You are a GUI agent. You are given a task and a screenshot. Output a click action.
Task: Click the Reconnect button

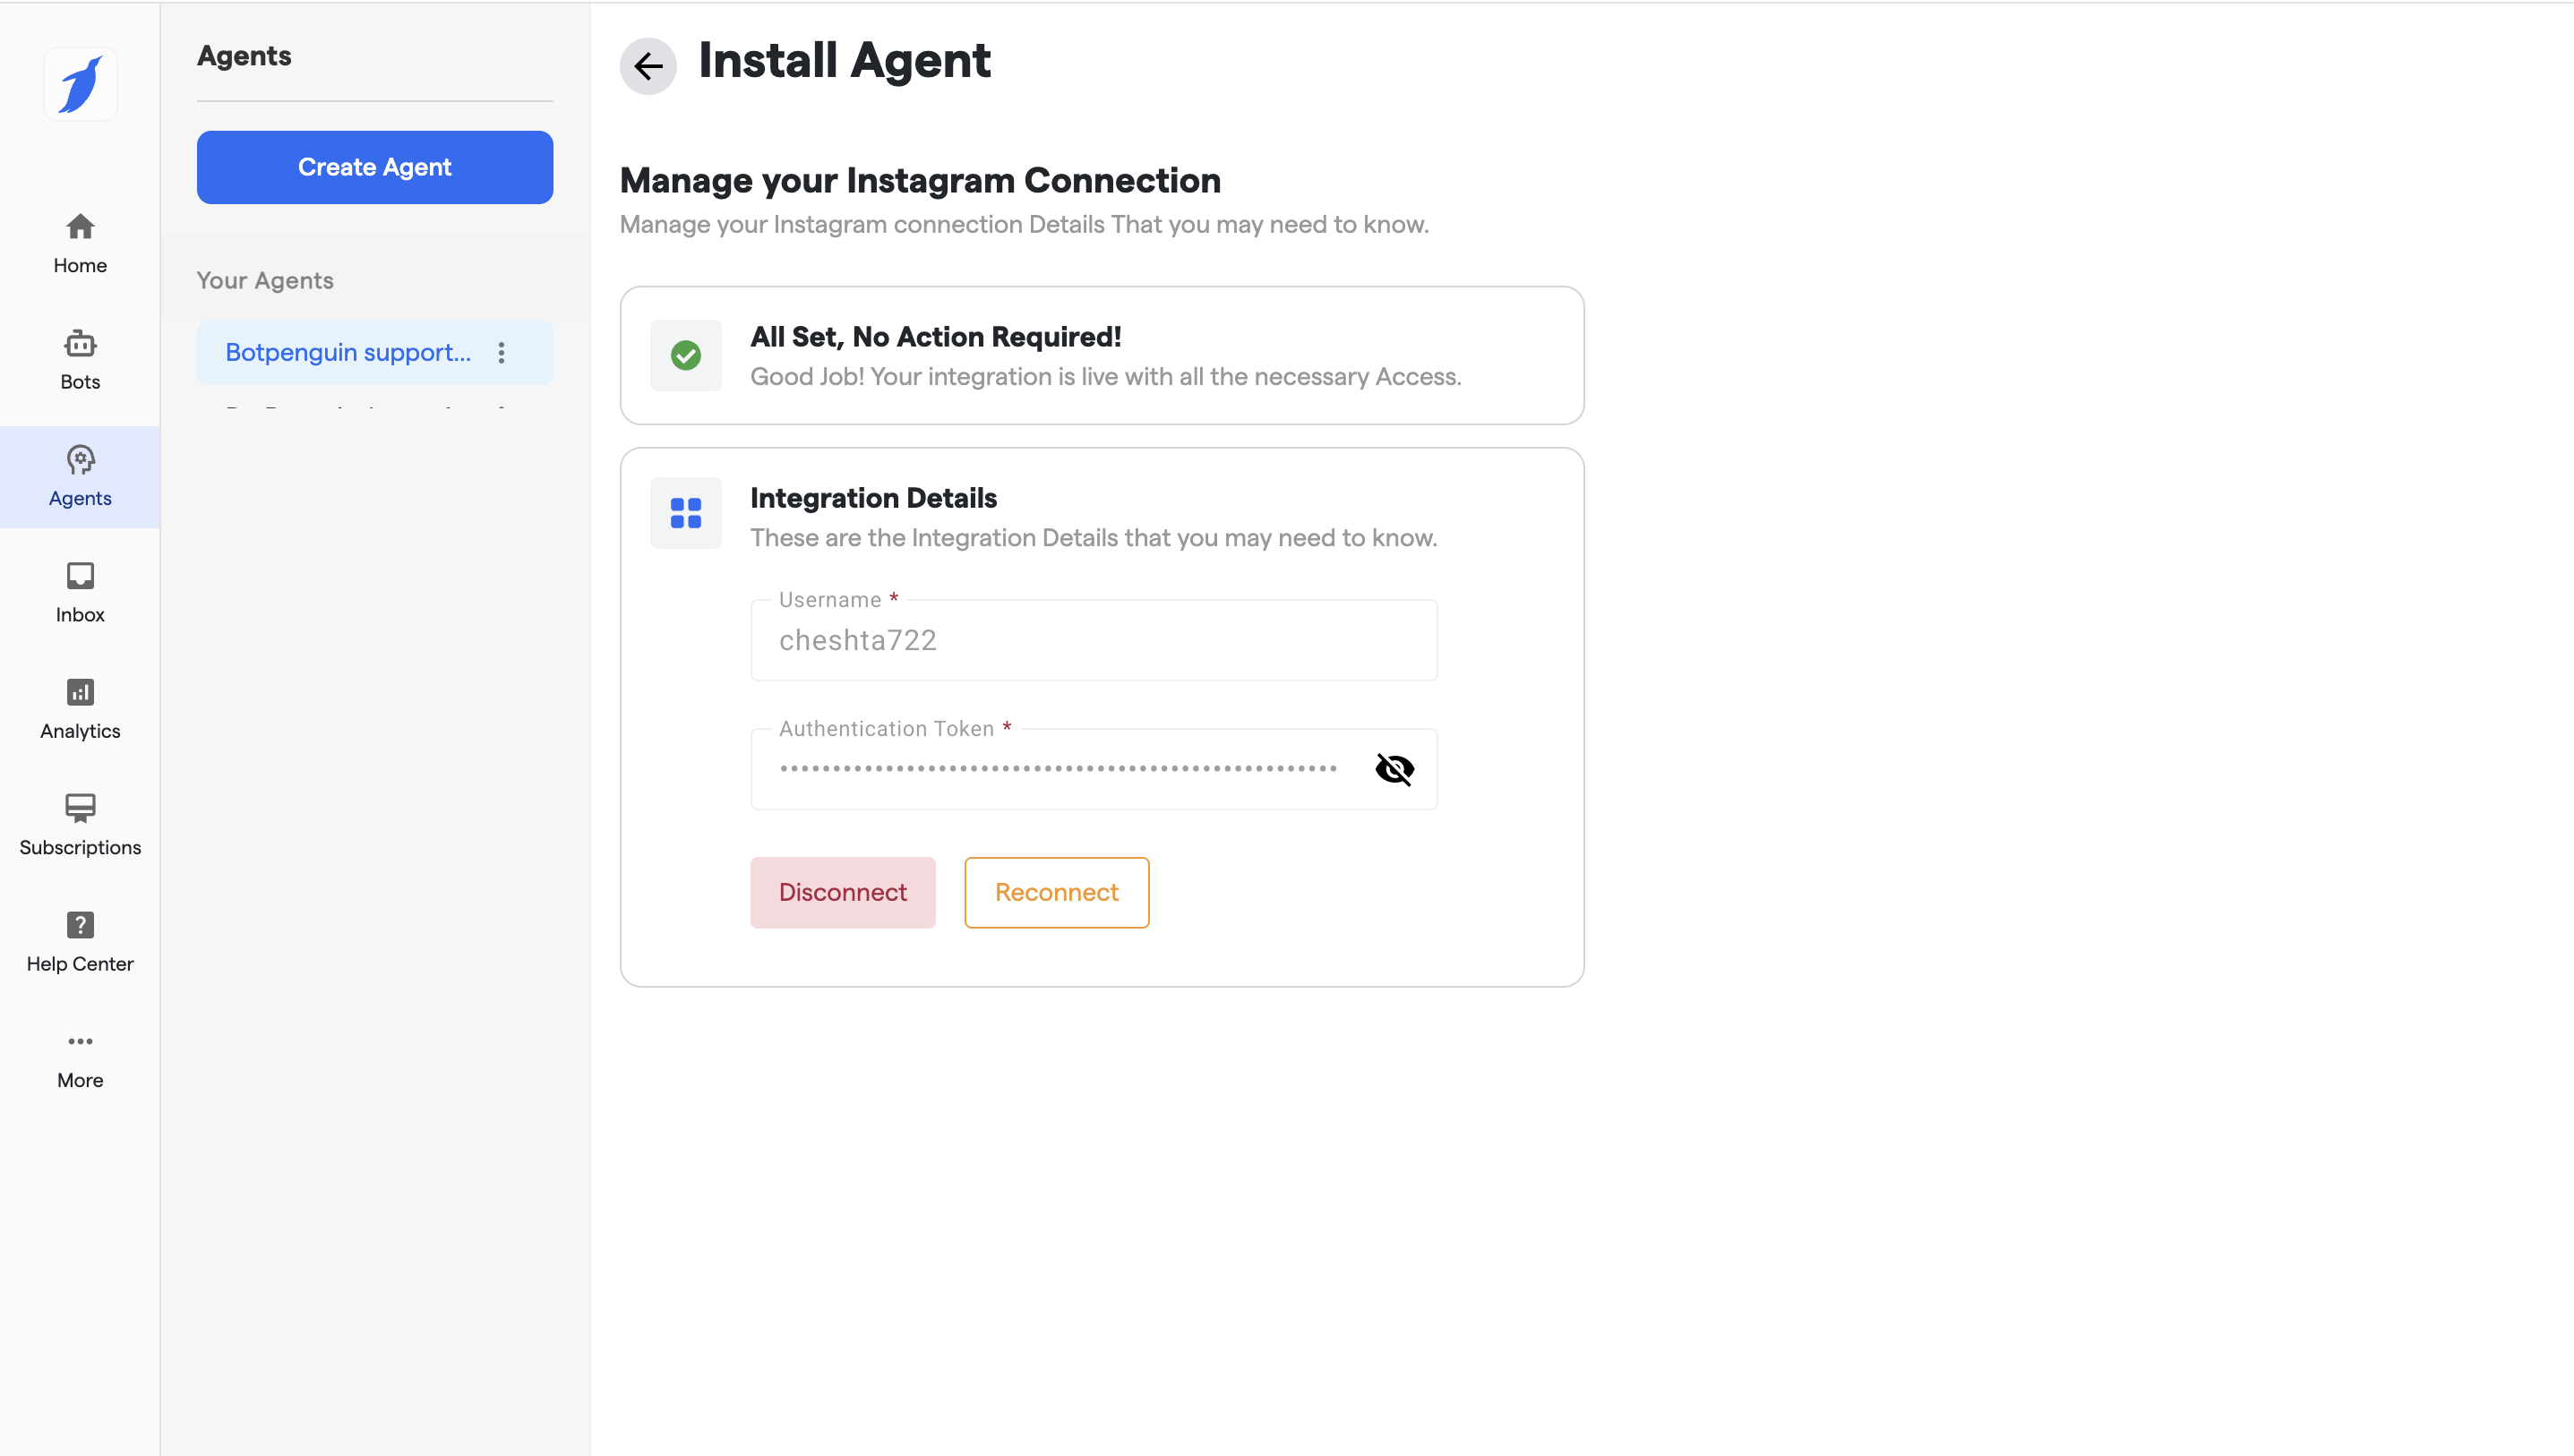tap(1056, 892)
